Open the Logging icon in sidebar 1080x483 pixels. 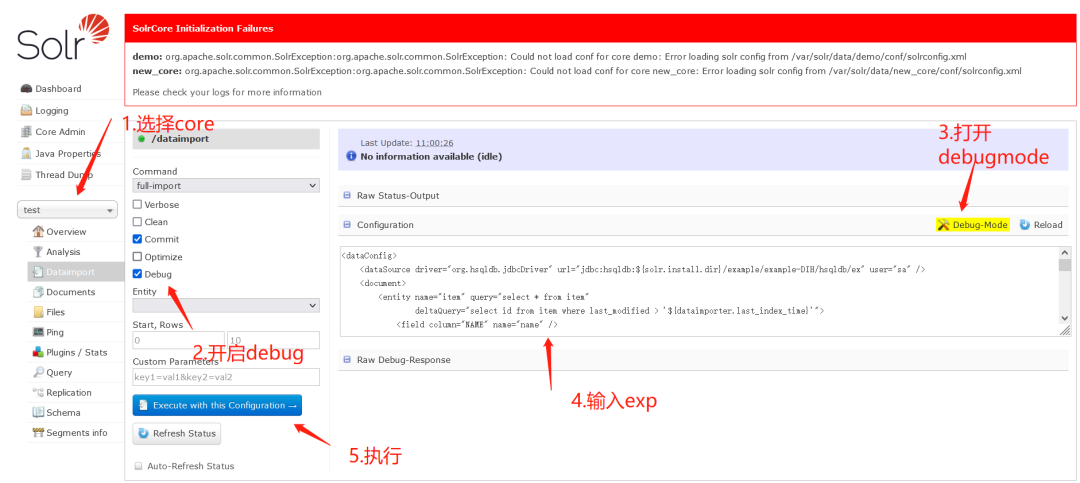[26, 110]
